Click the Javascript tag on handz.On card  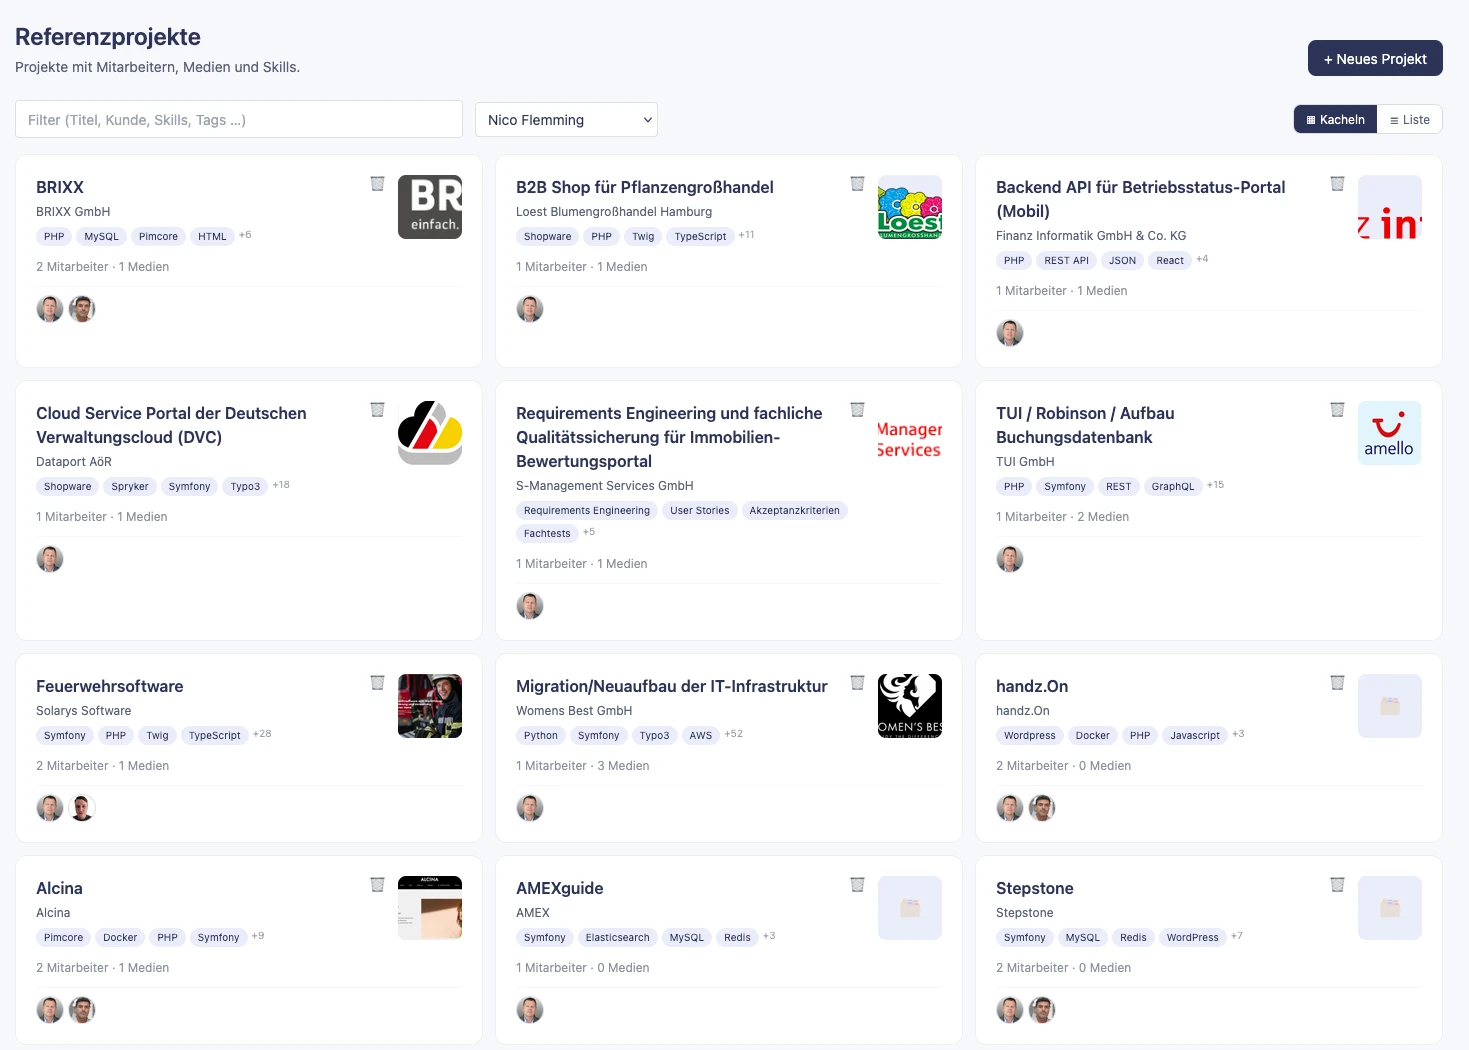[x=1195, y=736]
